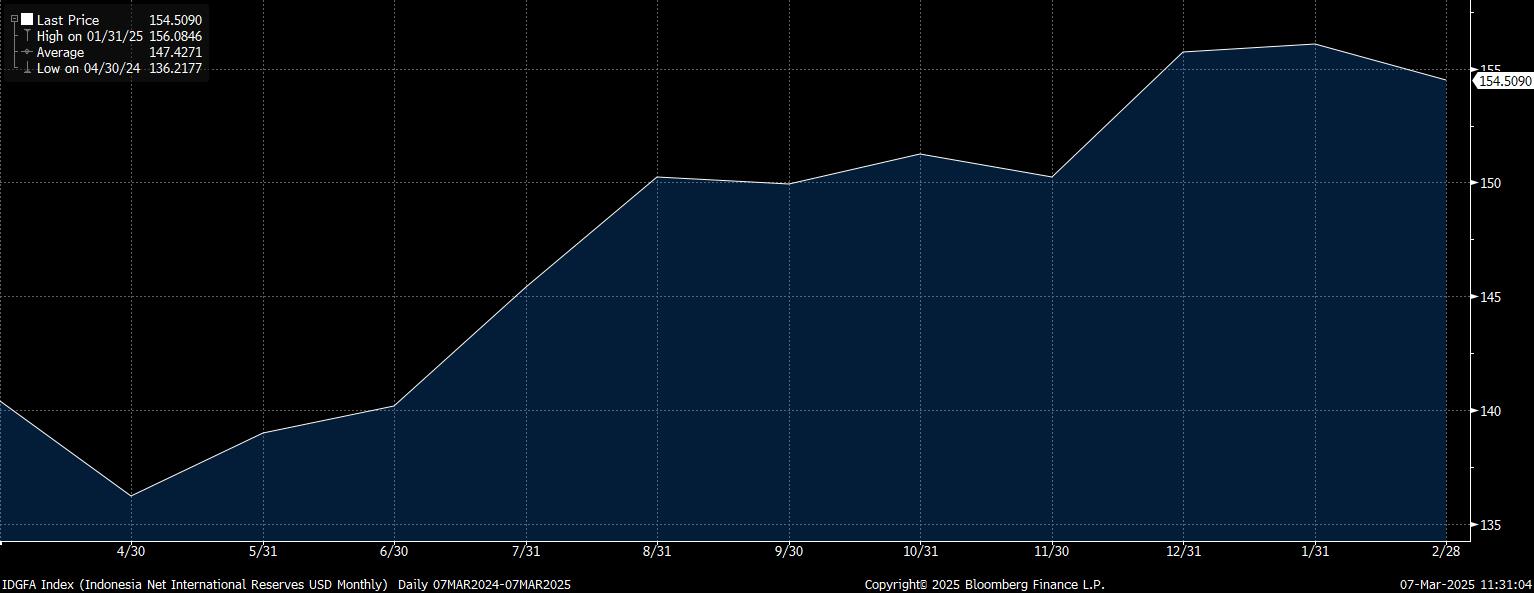Click the 154.5090 last price axis tag
Image resolution: width=1534 pixels, height=593 pixels.
(1504, 81)
